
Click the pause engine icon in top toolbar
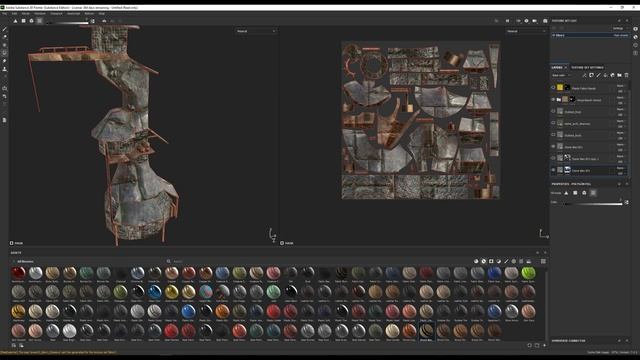point(507,21)
